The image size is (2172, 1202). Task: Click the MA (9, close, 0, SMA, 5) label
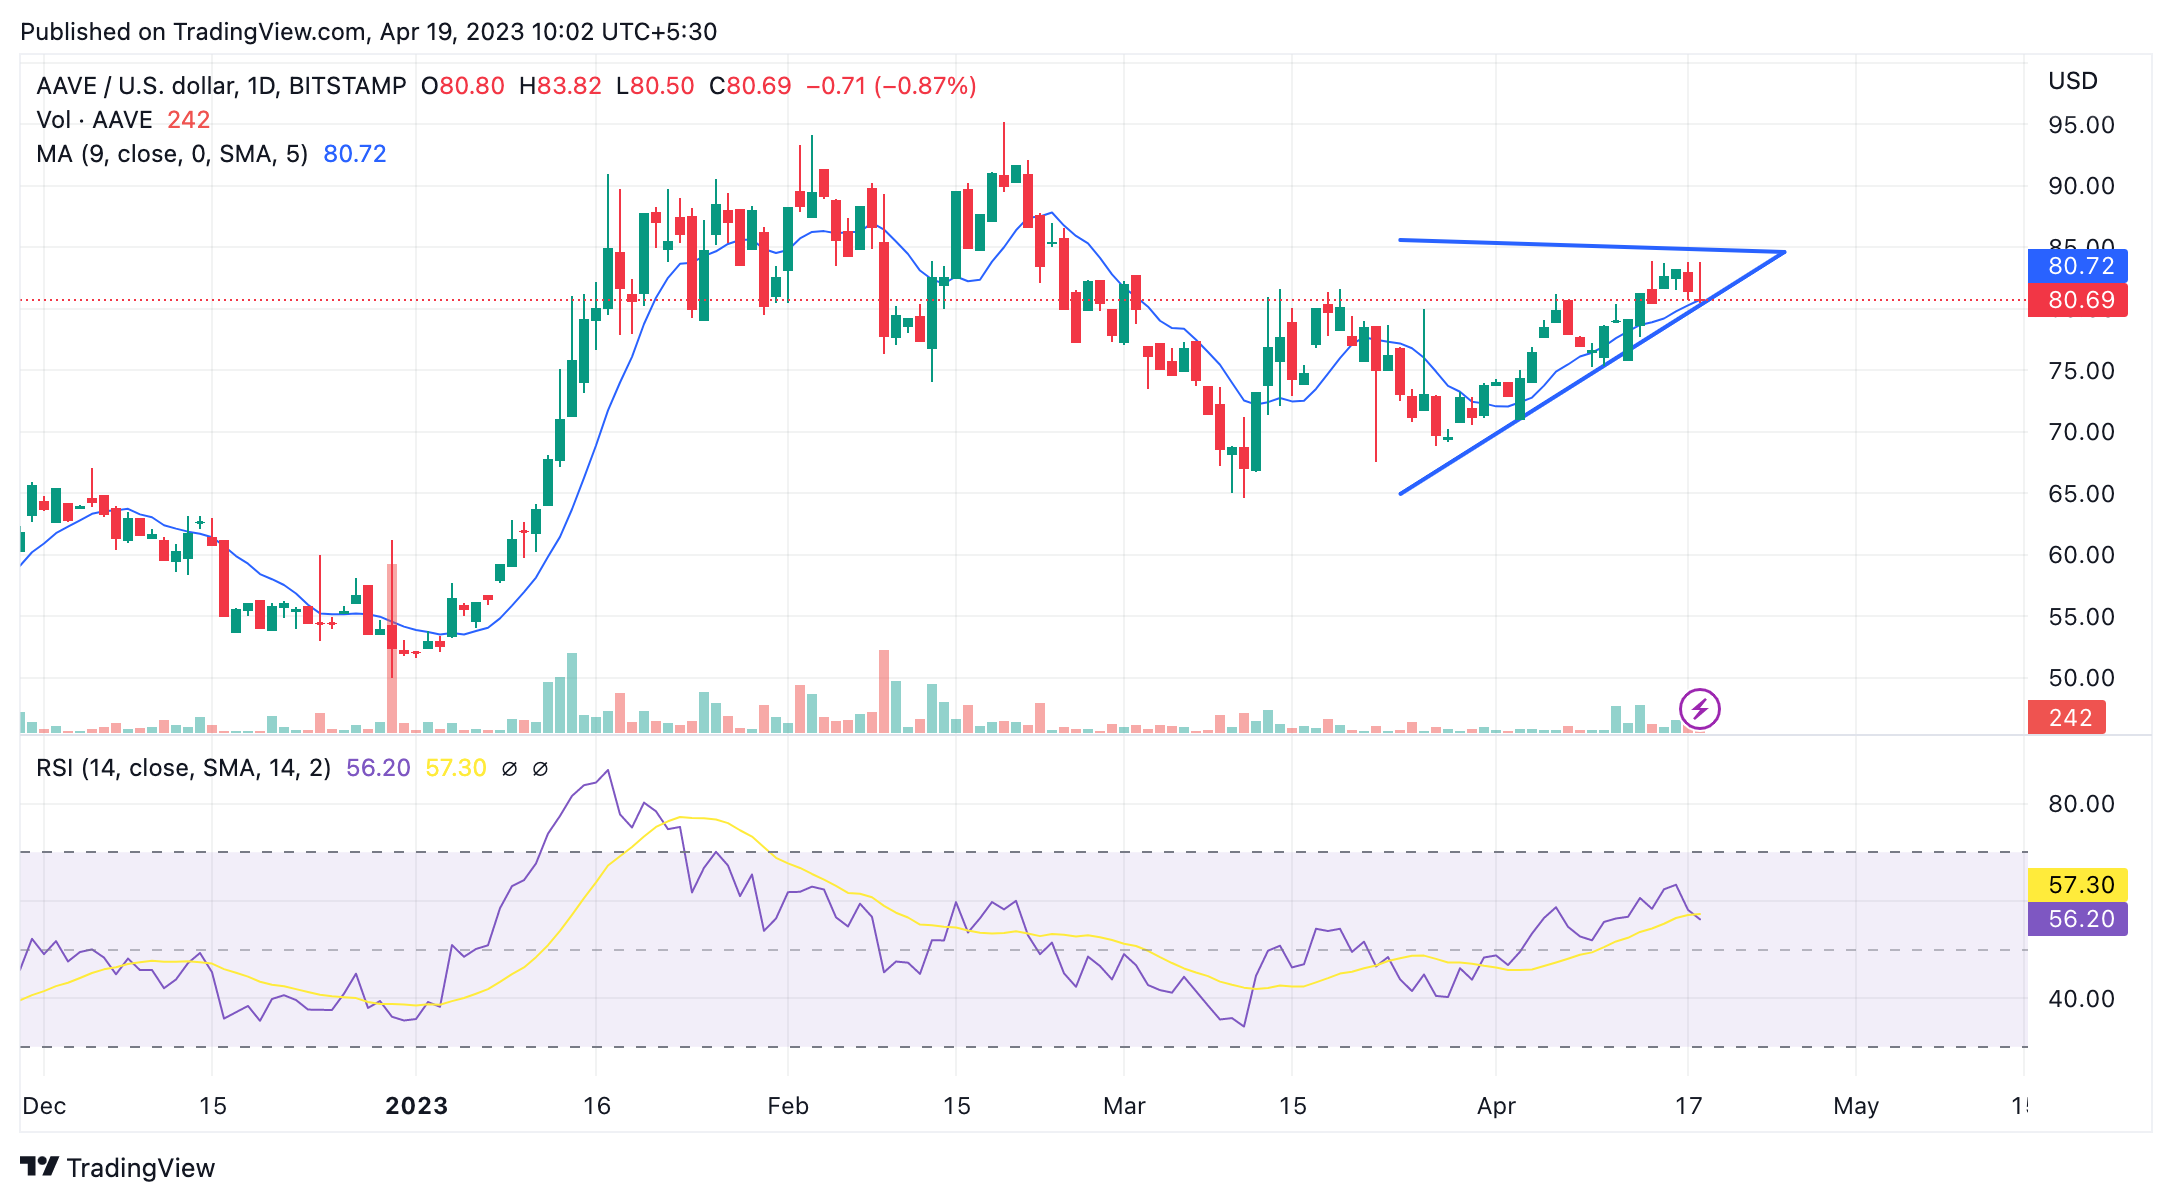point(172,154)
